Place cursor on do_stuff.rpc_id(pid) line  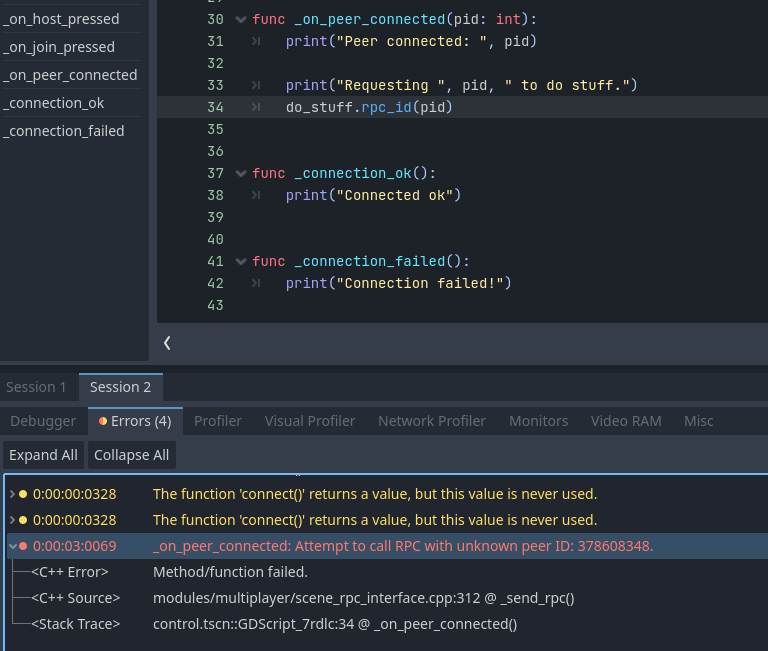[x=369, y=107]
